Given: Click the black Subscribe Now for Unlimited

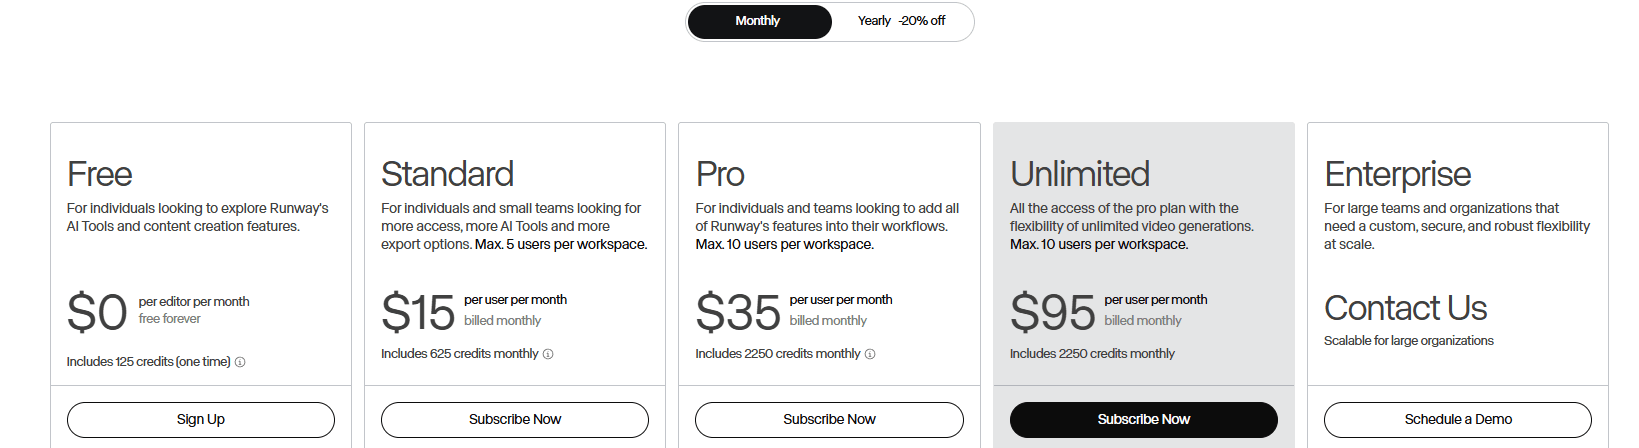Looking at the screenshot, I should (1143, 419).
